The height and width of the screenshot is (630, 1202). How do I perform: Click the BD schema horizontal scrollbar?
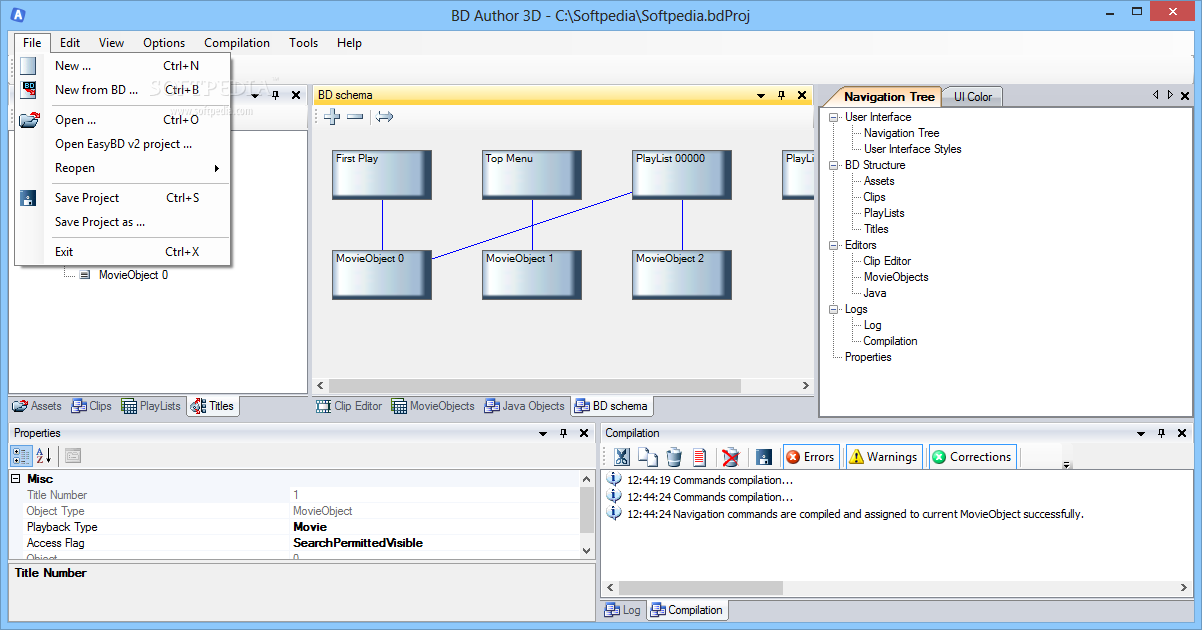click(535, 385)
